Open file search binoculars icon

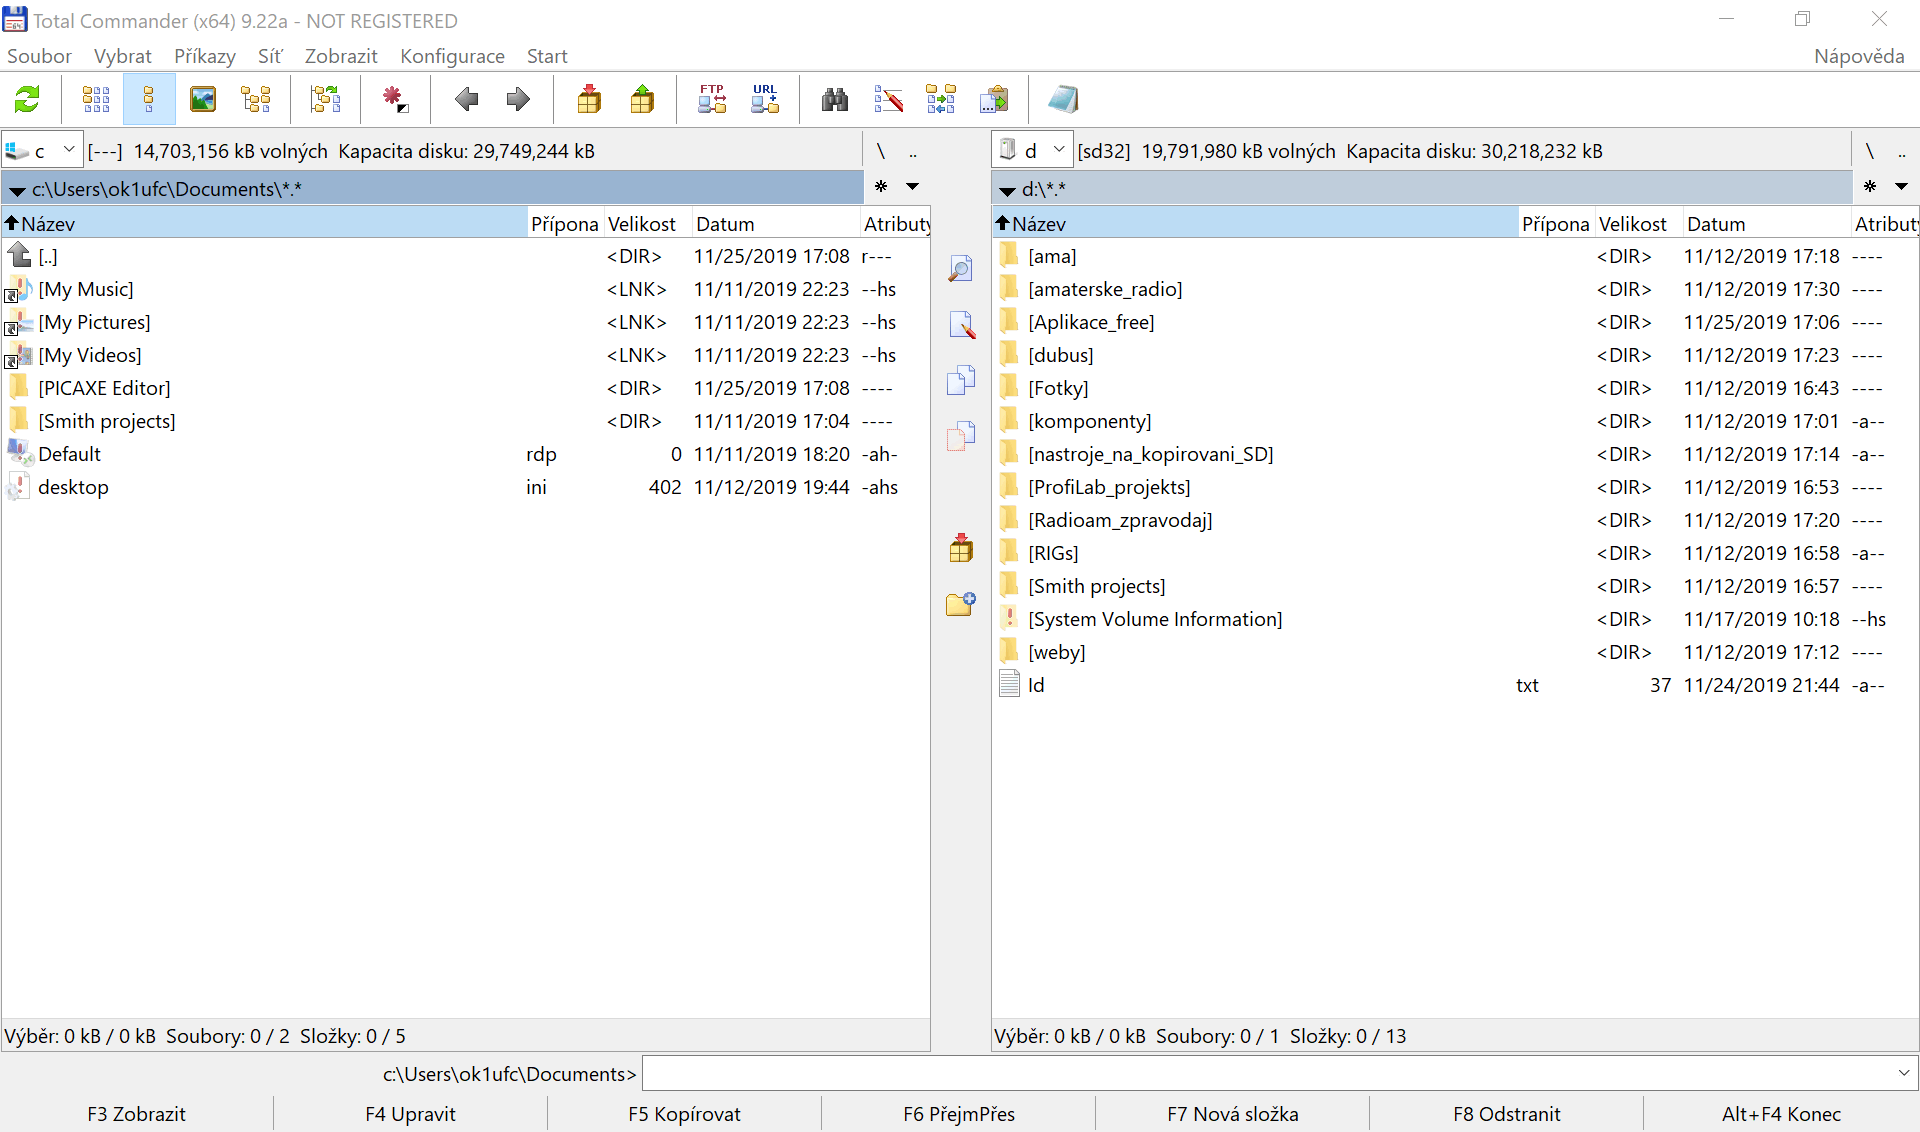click(x=835, y=99)
